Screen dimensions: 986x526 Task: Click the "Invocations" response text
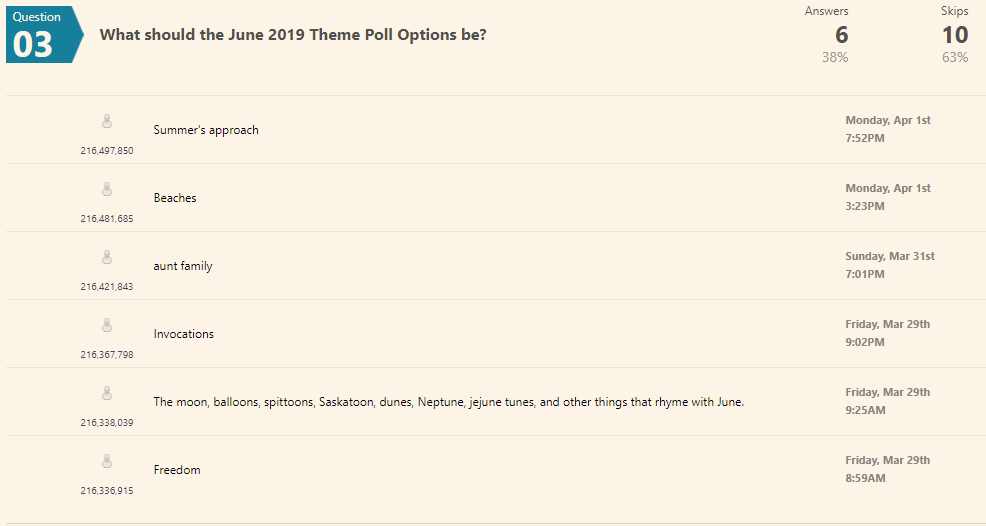click(x=184, y=334)
